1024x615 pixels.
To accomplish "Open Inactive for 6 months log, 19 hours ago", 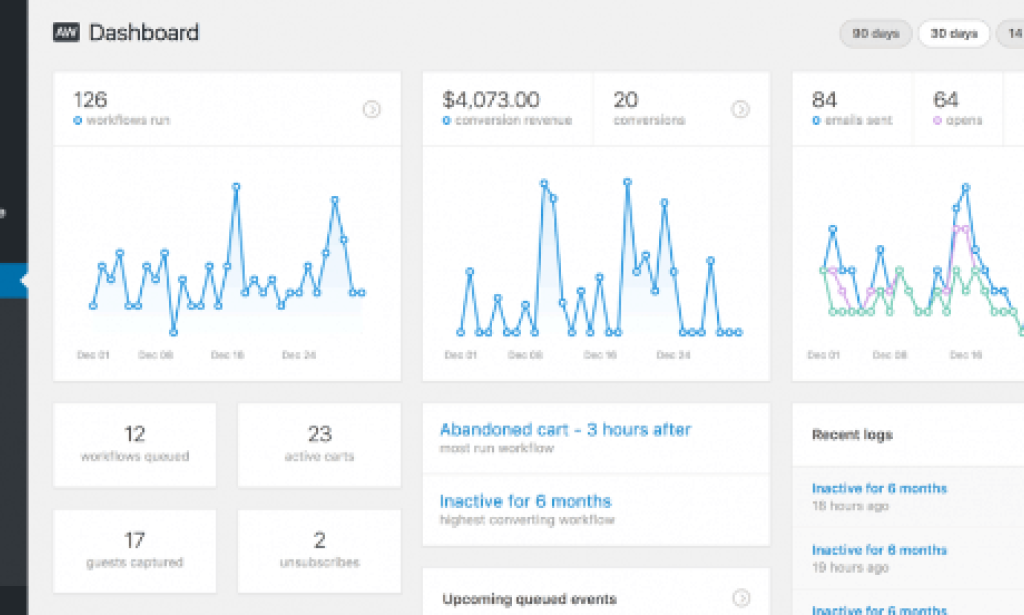I will pos(879,550).
